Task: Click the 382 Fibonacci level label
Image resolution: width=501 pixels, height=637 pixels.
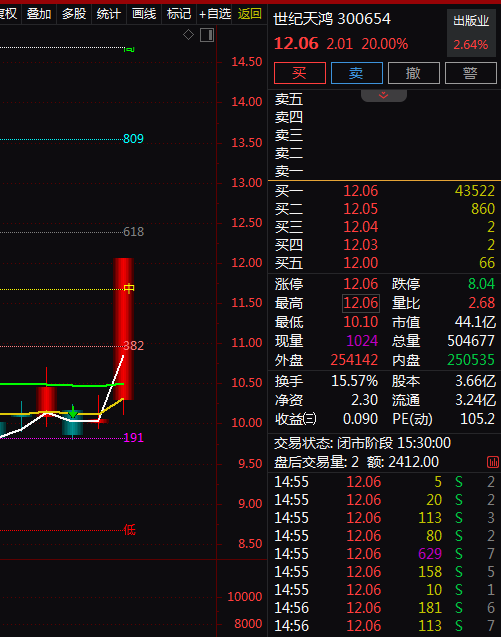Action: coord(133,346)
